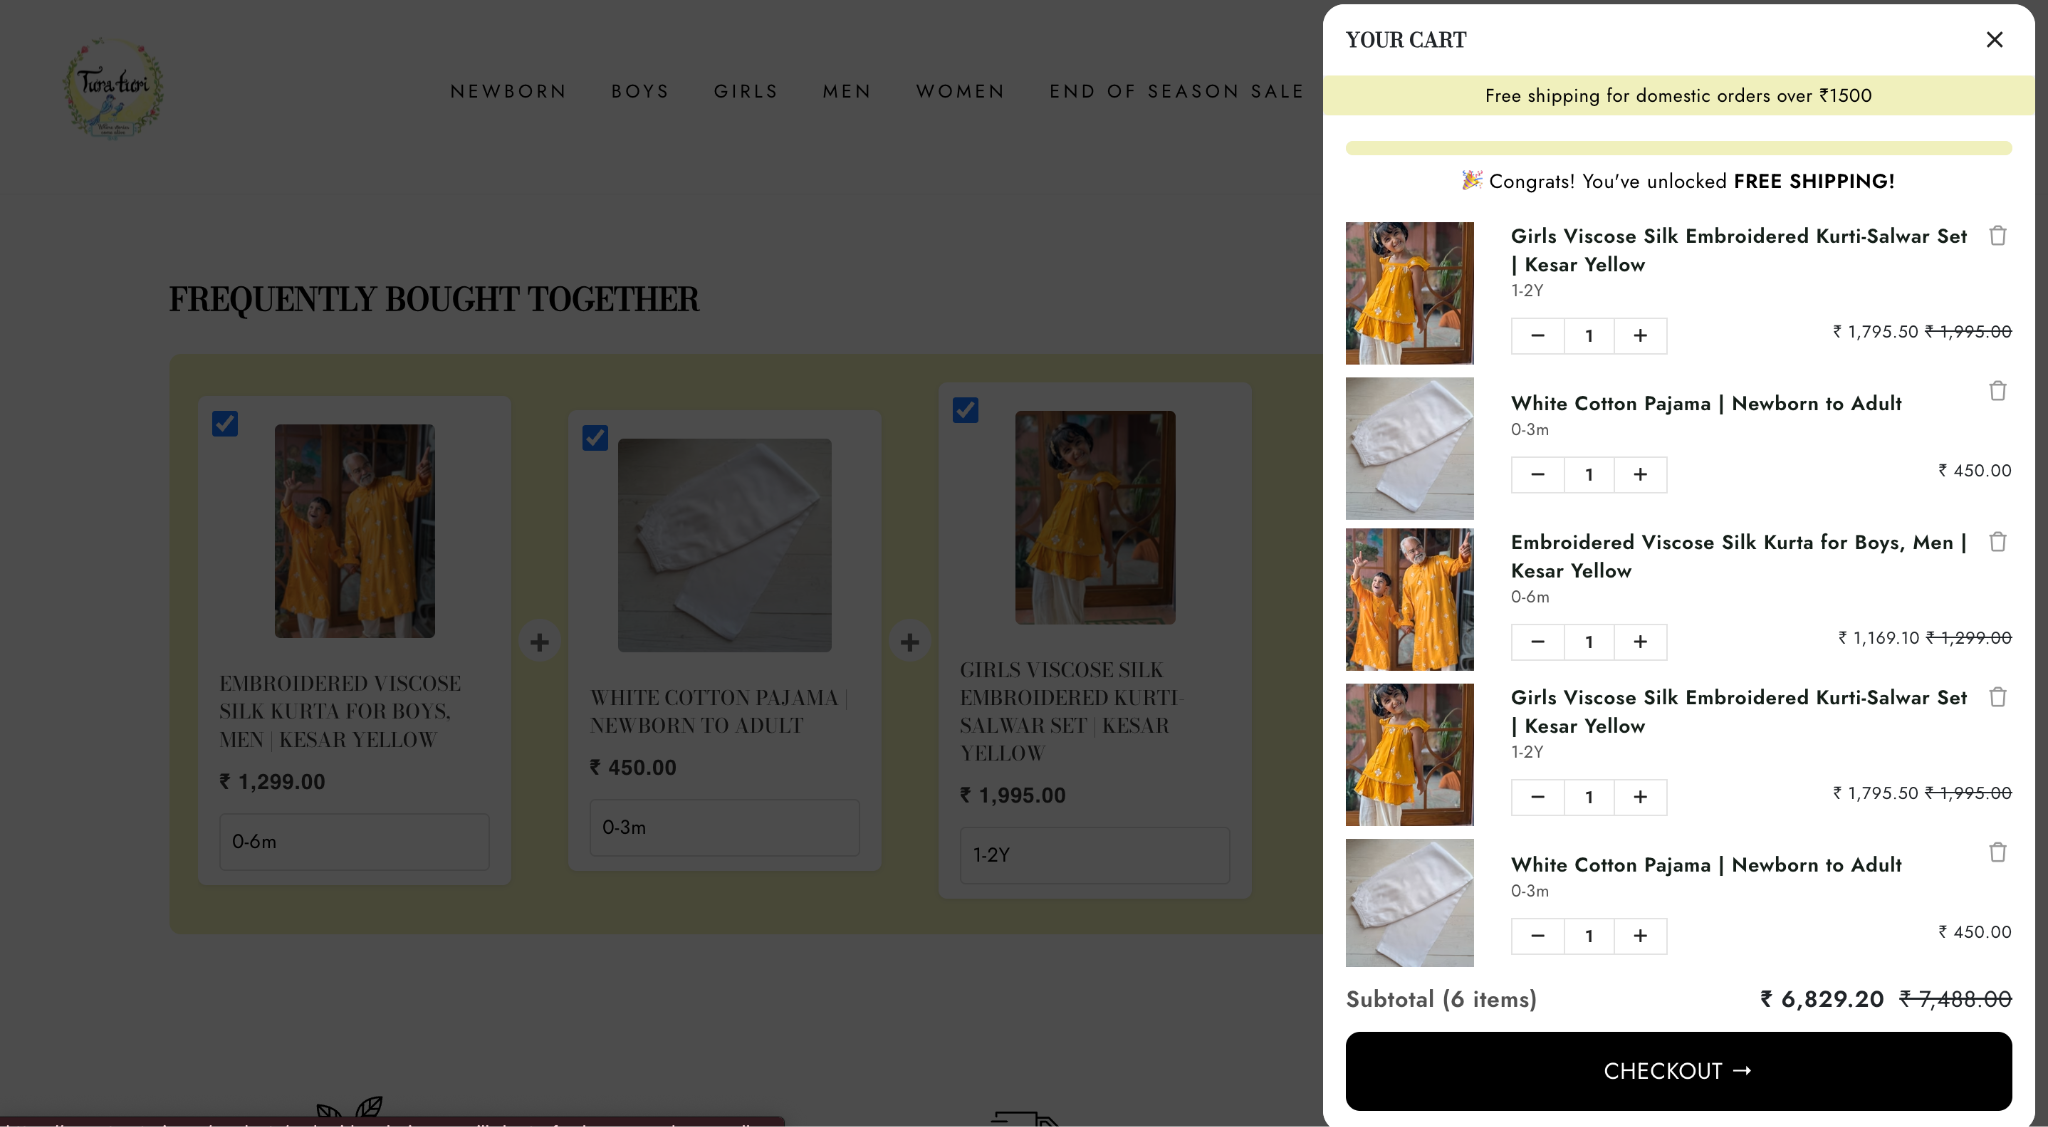Uncheck Girls Viscose Silk Kurti-Salwar bundle checkbox
Screen dimensions: 2048x1127
(965, 410)
